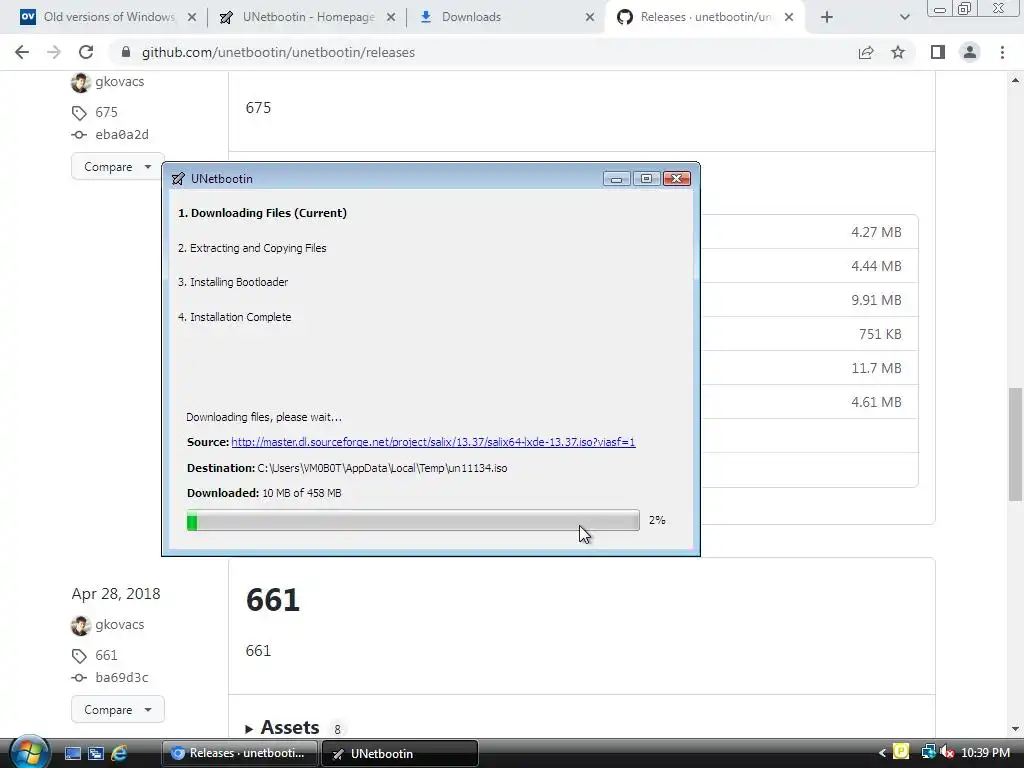Click step 1 Downloading Files (Current)
The image size is (1024, 768).
pos(263,213)
